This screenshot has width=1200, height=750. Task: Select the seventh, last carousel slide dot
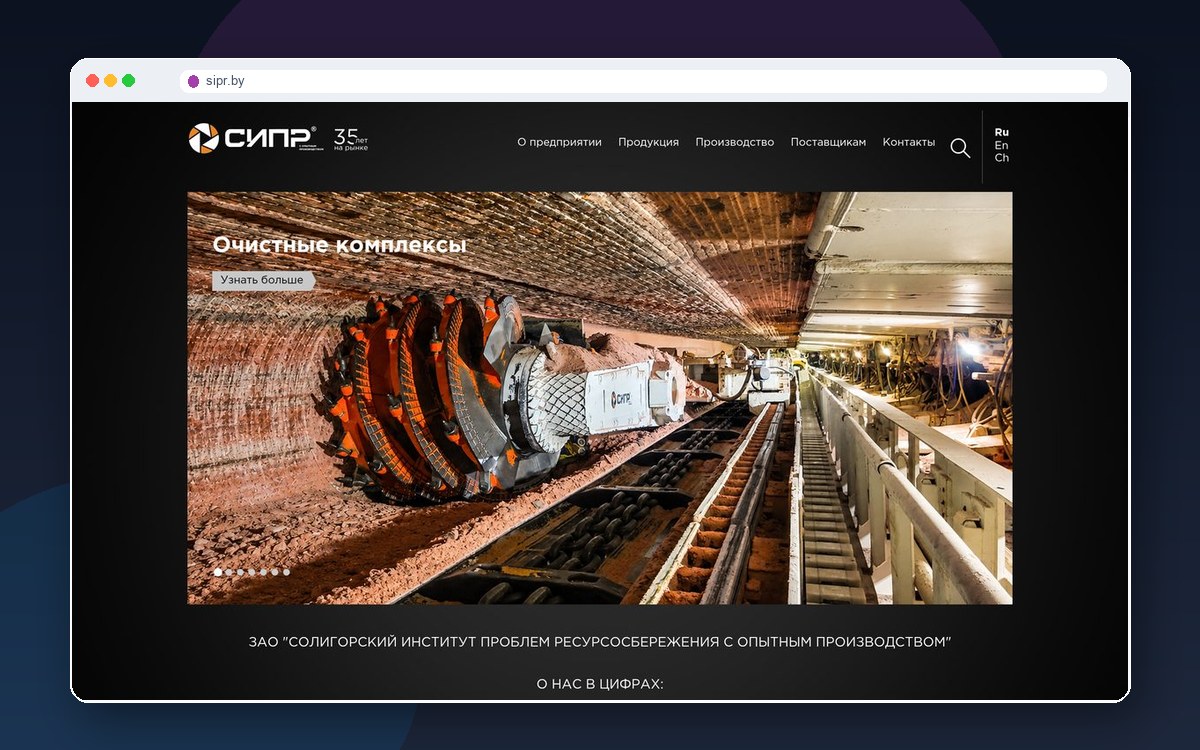pos(286,572)
